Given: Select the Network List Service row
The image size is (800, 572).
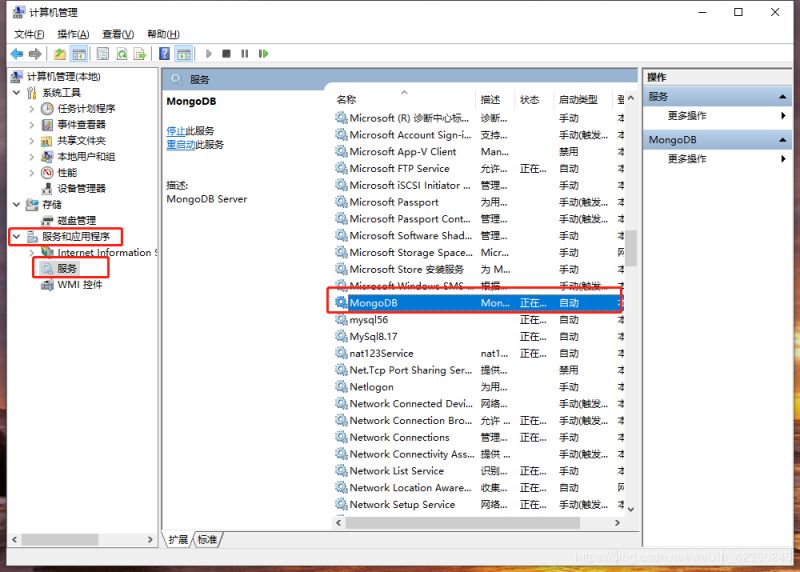Looking at the screenshot, I should pos(479,471).
